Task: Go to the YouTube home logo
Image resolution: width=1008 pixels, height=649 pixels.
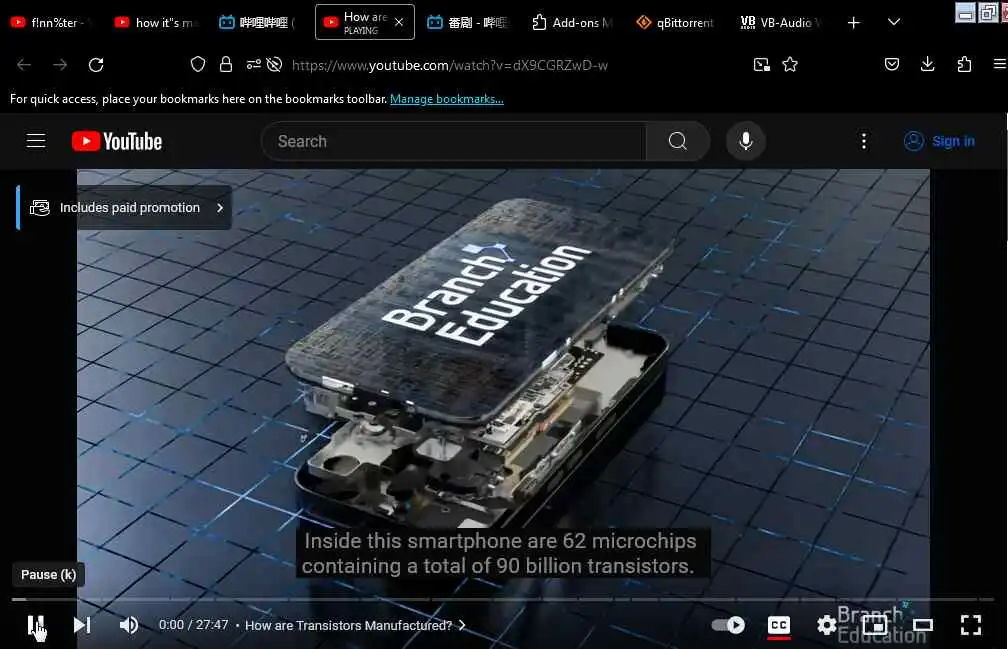Action: click(117, 141)
